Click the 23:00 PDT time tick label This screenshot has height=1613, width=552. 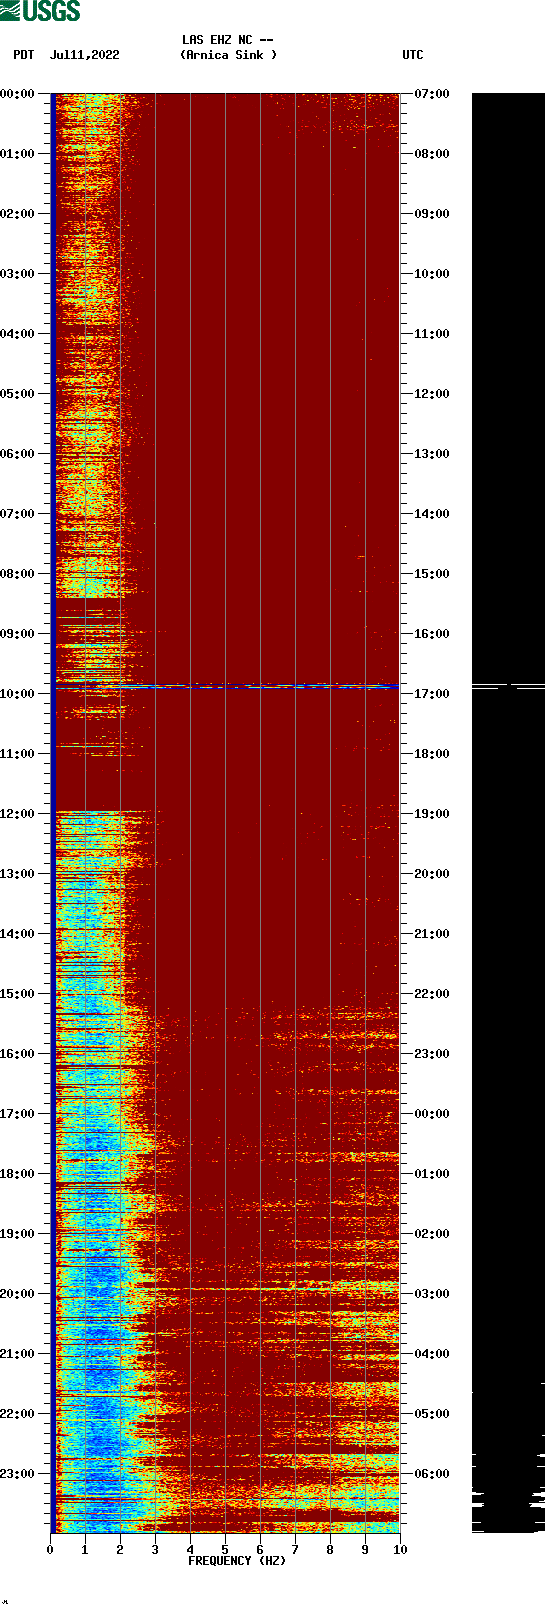[18, 1474]
